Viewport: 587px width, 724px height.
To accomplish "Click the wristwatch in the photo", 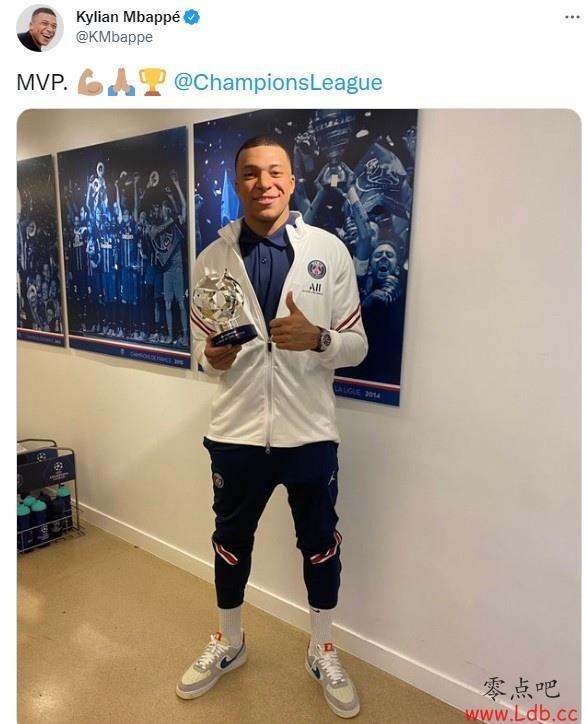I will pos(322,339).
